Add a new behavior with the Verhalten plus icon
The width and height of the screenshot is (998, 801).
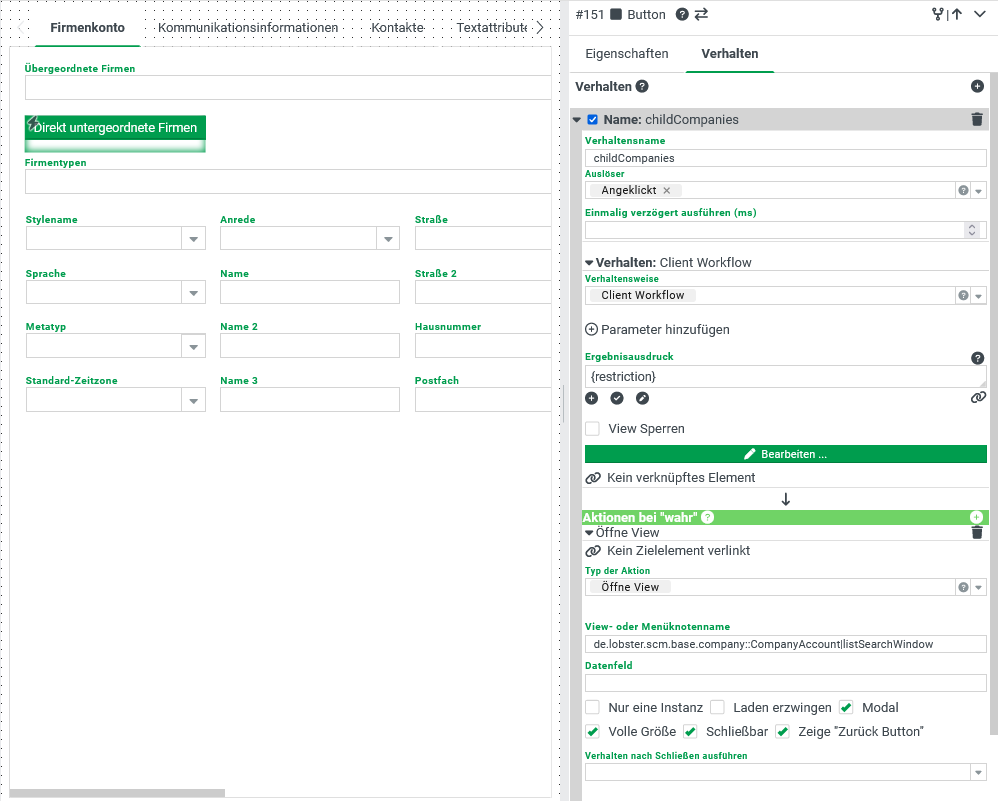(977, 87)
